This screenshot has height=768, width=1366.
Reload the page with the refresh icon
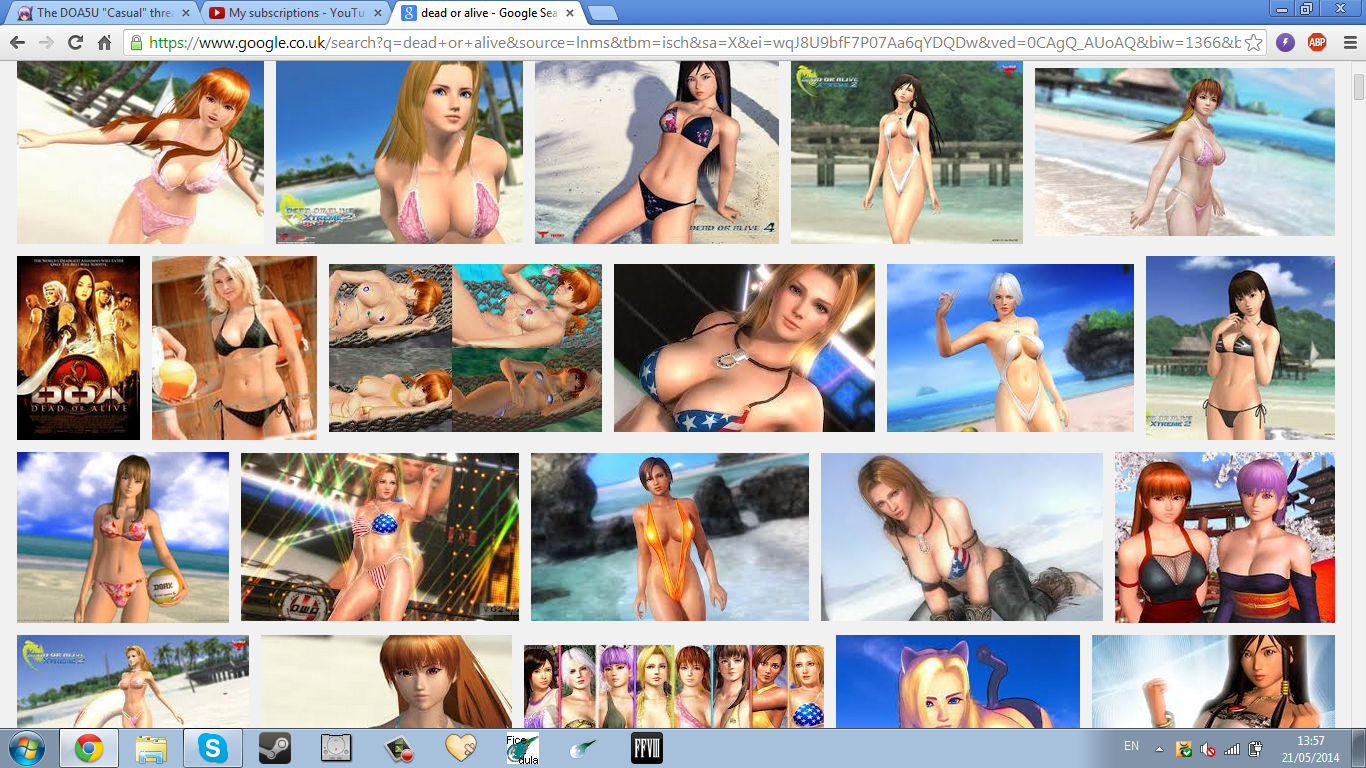click(x=75, y=43)
